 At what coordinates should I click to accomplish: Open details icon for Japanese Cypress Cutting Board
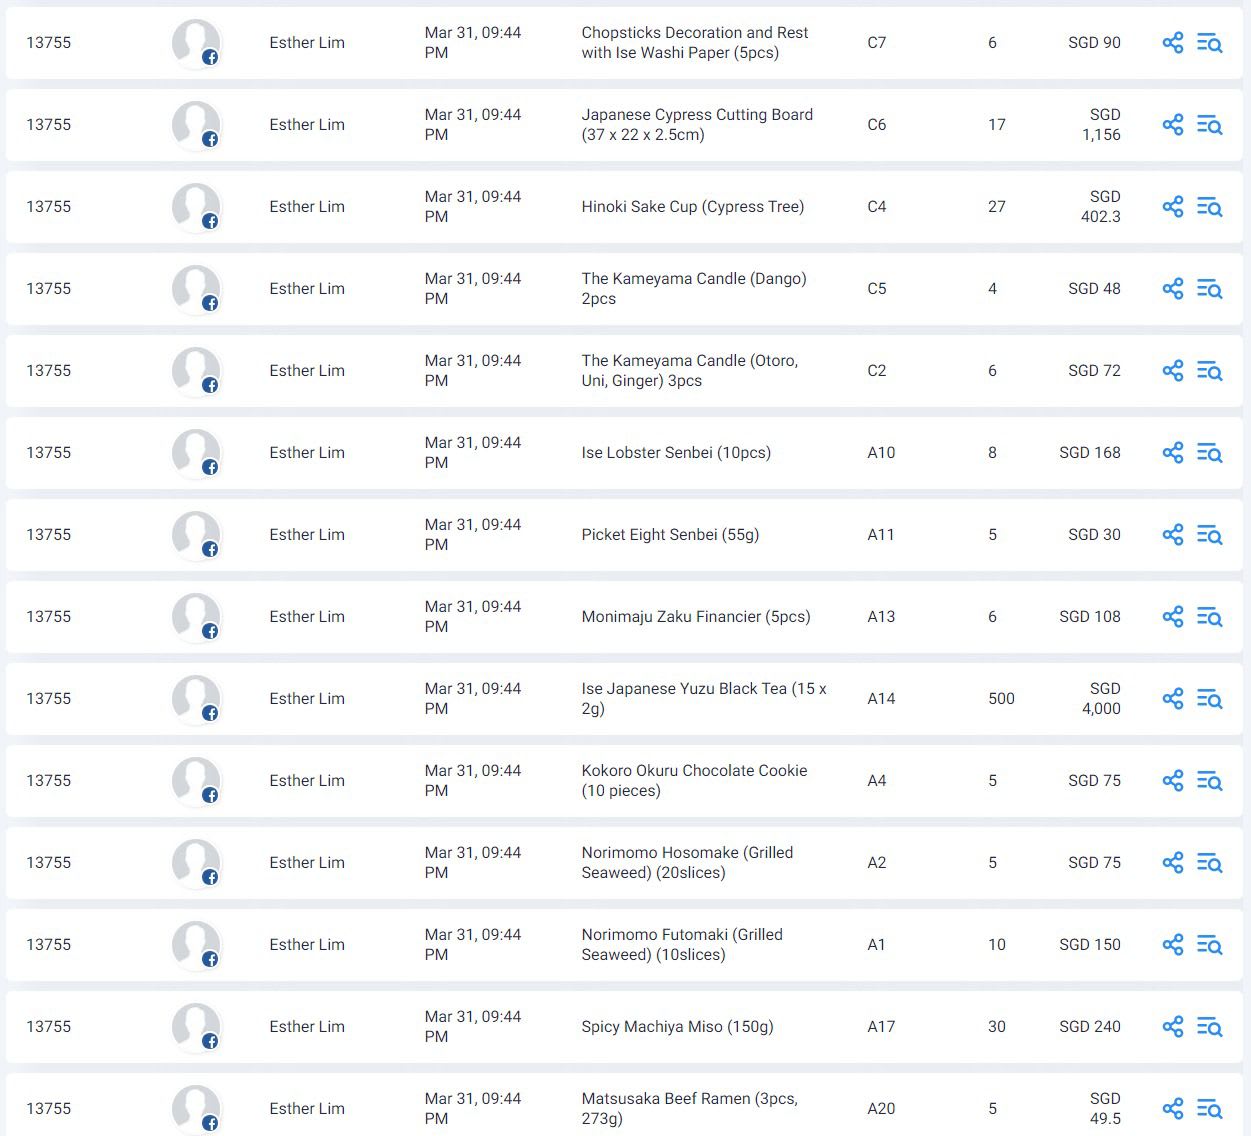point(1209,125)
